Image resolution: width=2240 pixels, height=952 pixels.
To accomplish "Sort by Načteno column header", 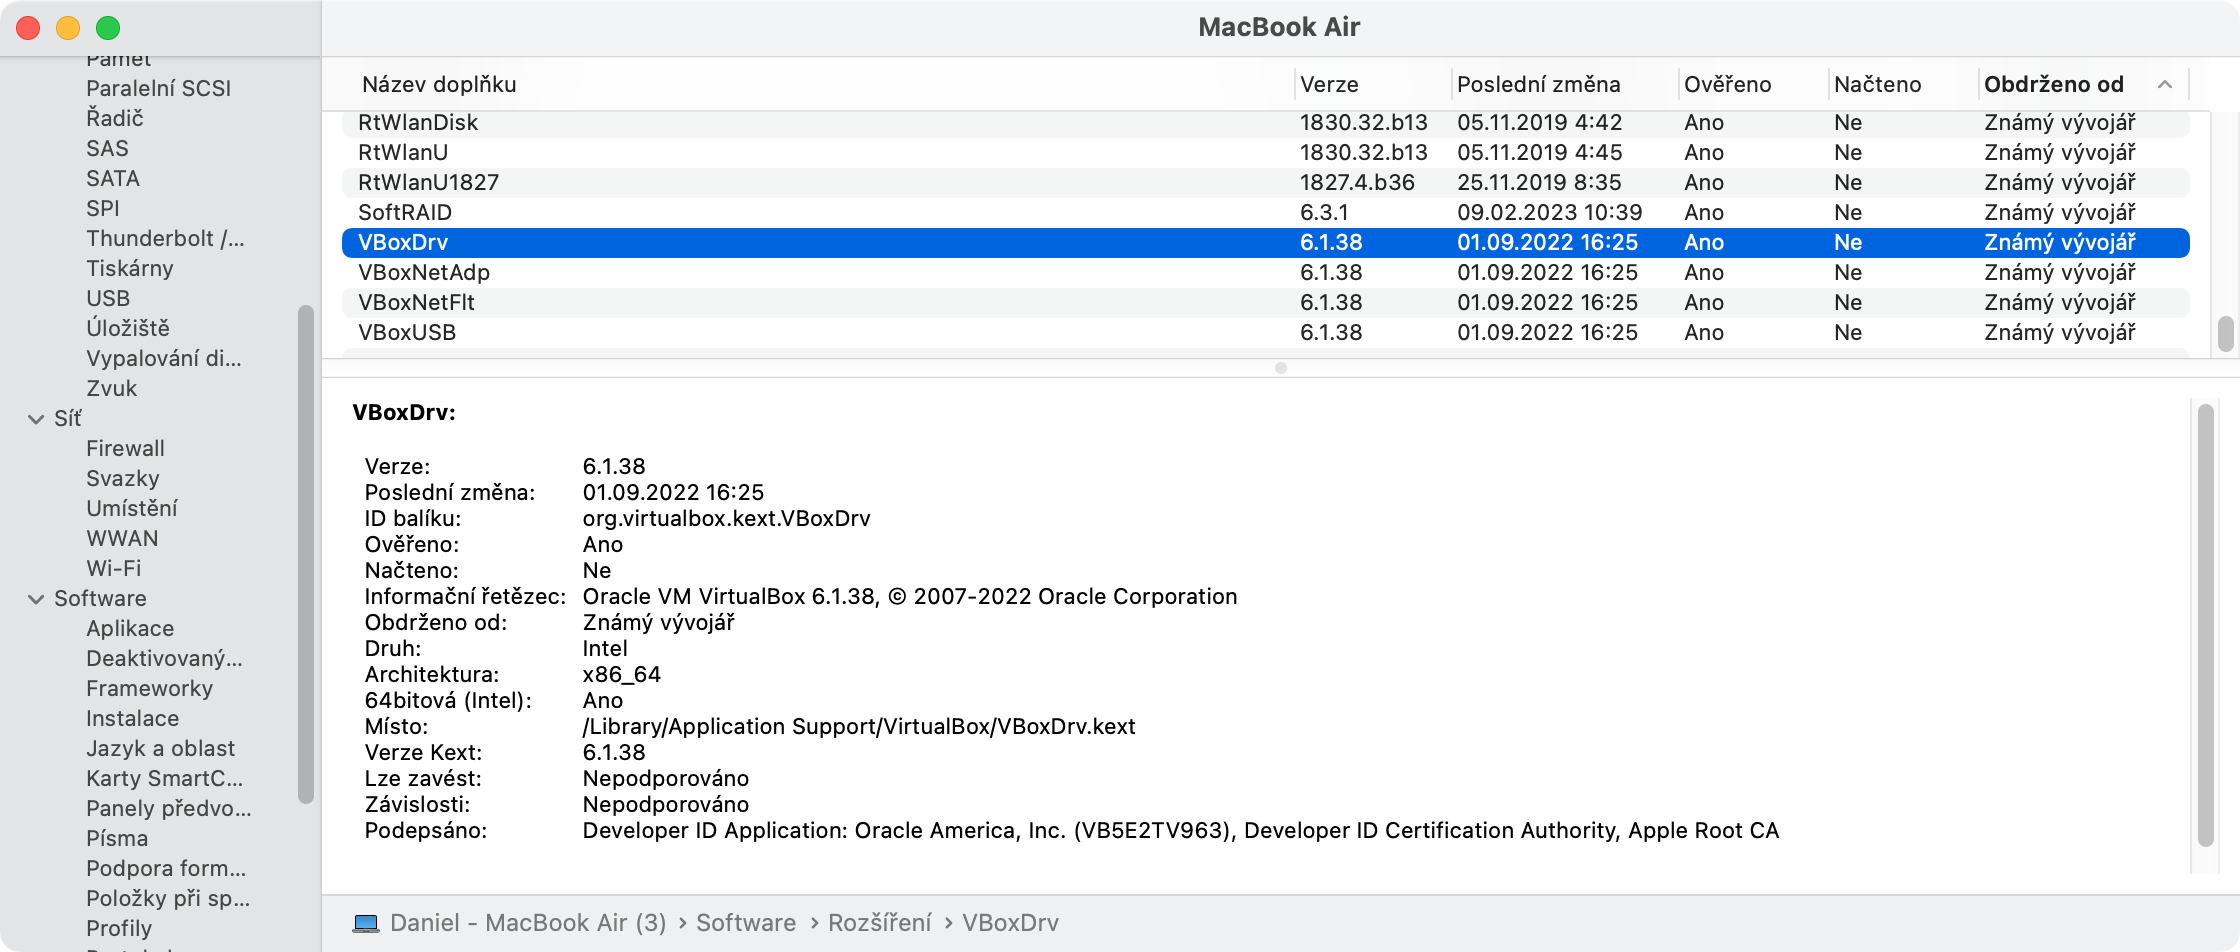I will tap(1877, 85).
